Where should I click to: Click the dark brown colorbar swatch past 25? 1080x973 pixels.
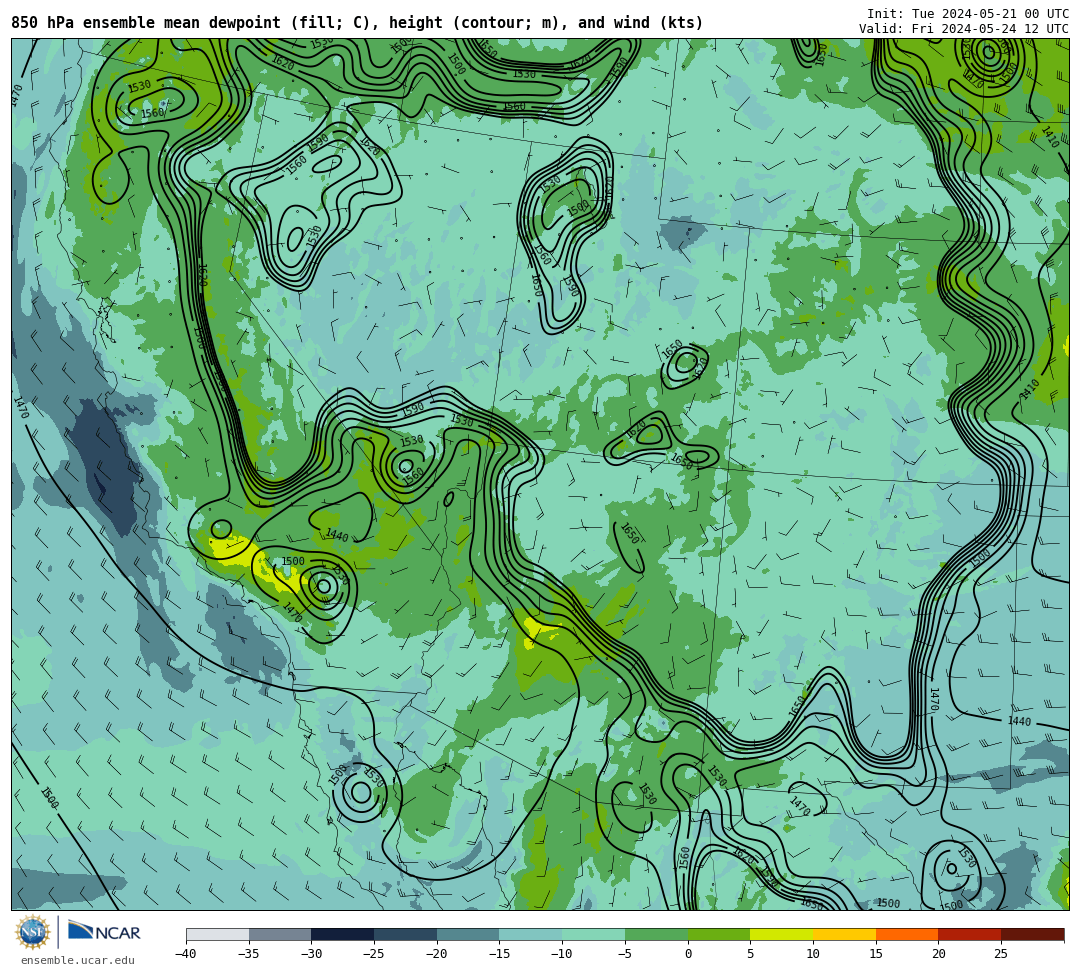[1032, 934]
